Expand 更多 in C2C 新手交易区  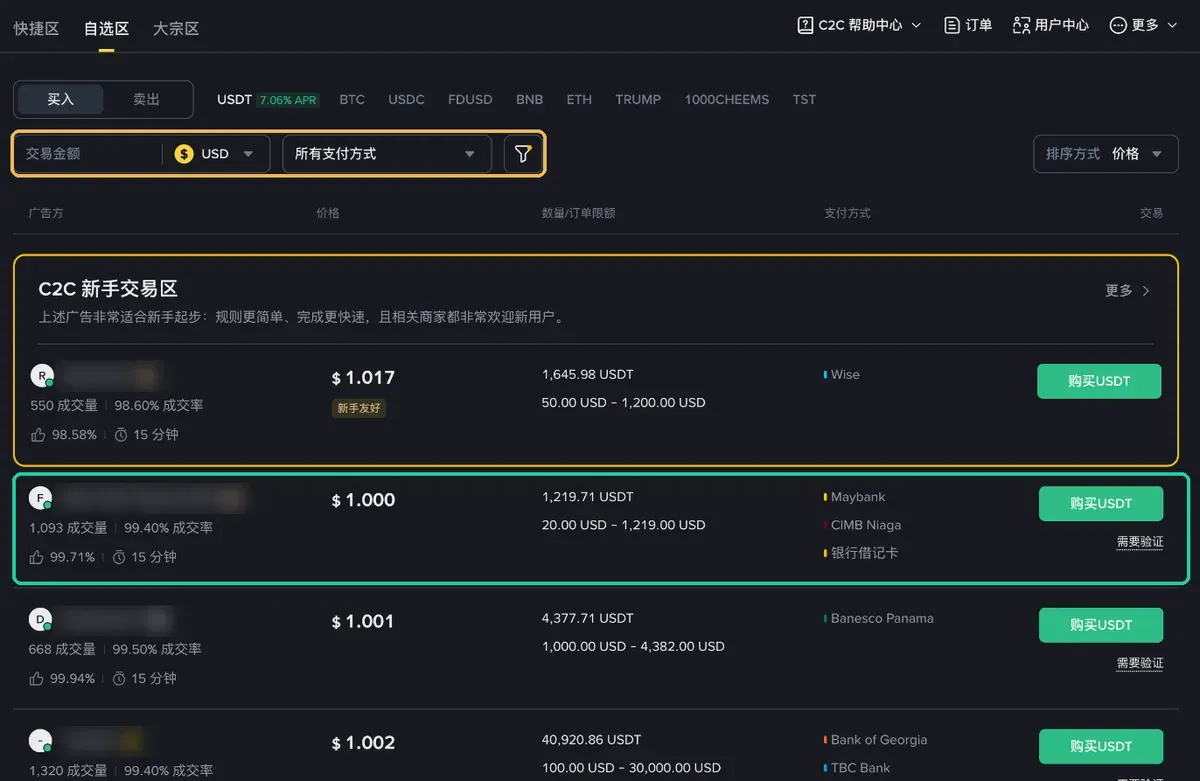[x=1128, y=290]
